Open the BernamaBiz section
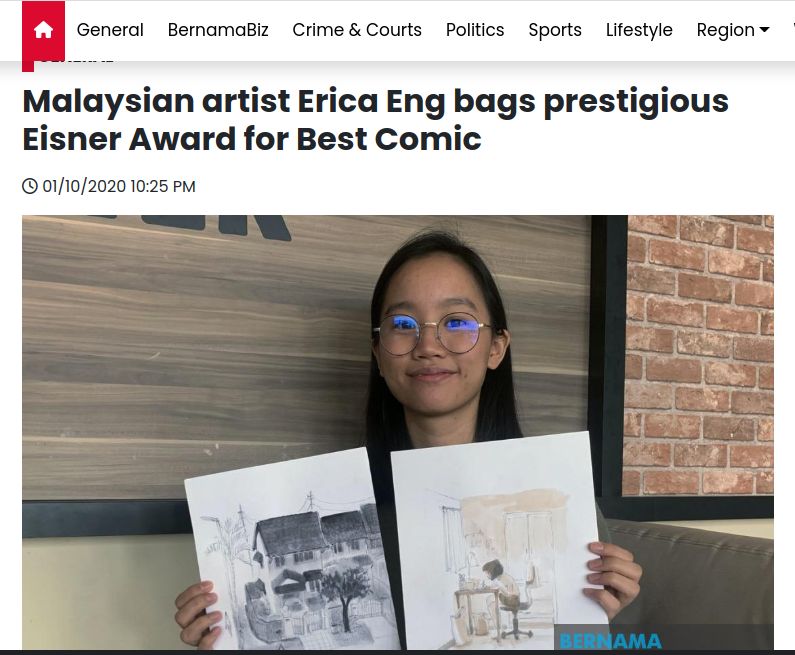The image size is (795, 655). [x=218, y=30]
